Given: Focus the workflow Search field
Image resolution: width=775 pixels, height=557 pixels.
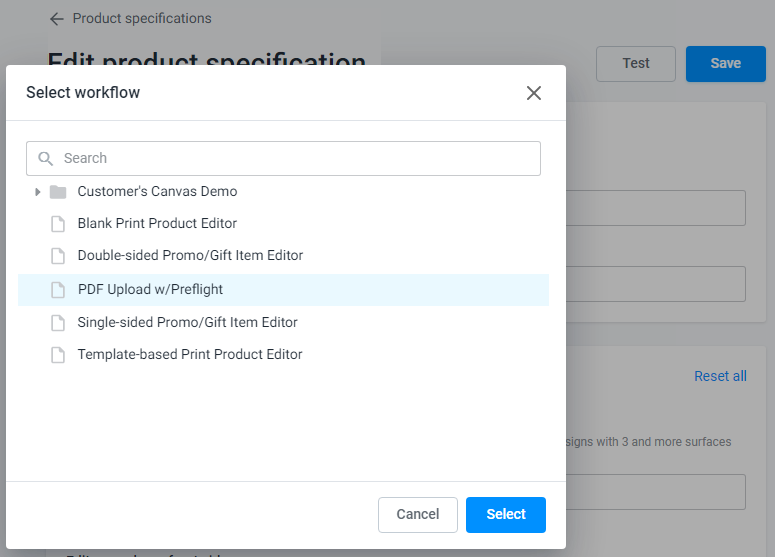Looking at the screenshot, I should pos(283,159).
